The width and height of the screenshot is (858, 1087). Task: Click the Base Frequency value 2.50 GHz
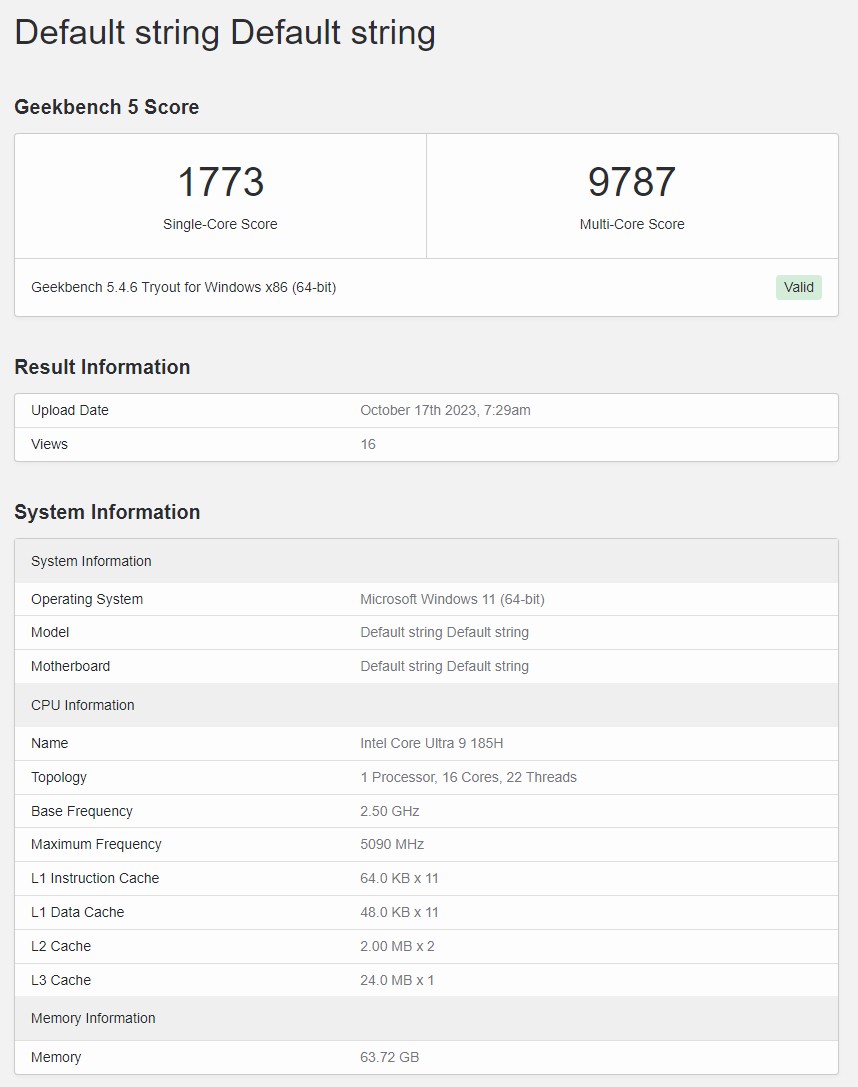tap(390, 811)
